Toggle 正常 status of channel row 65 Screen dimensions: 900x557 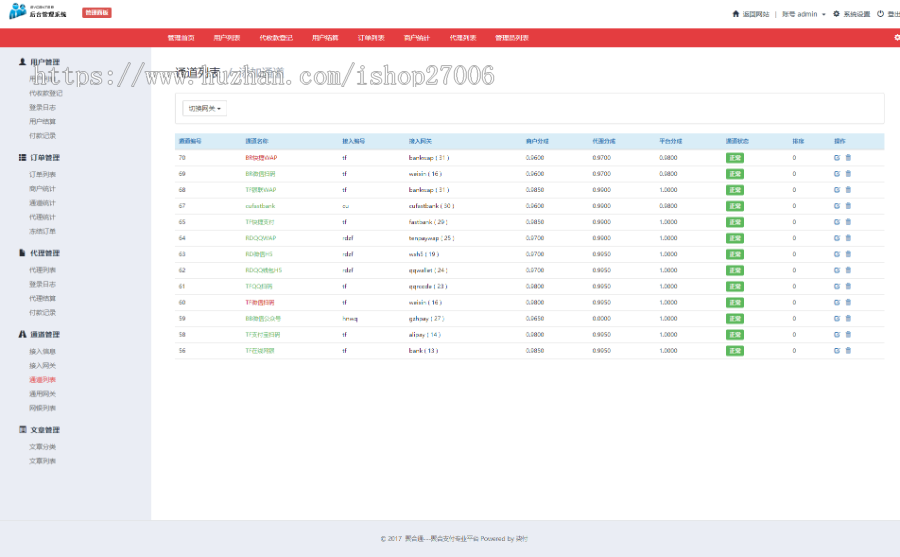[735, 222]
